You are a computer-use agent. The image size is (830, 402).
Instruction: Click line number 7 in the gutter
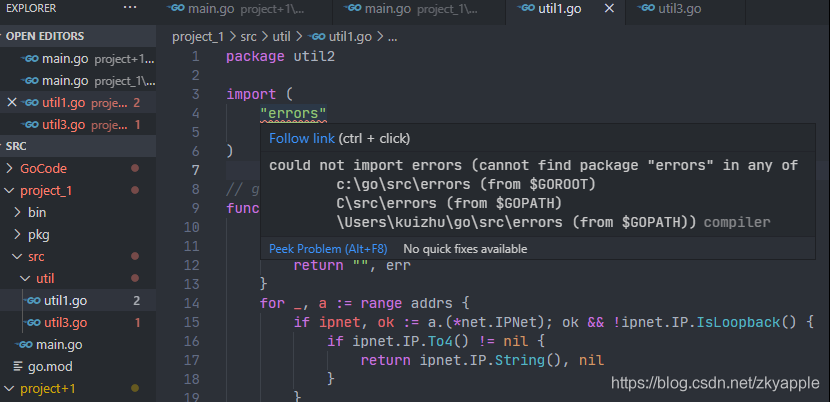tap(196, 170)
